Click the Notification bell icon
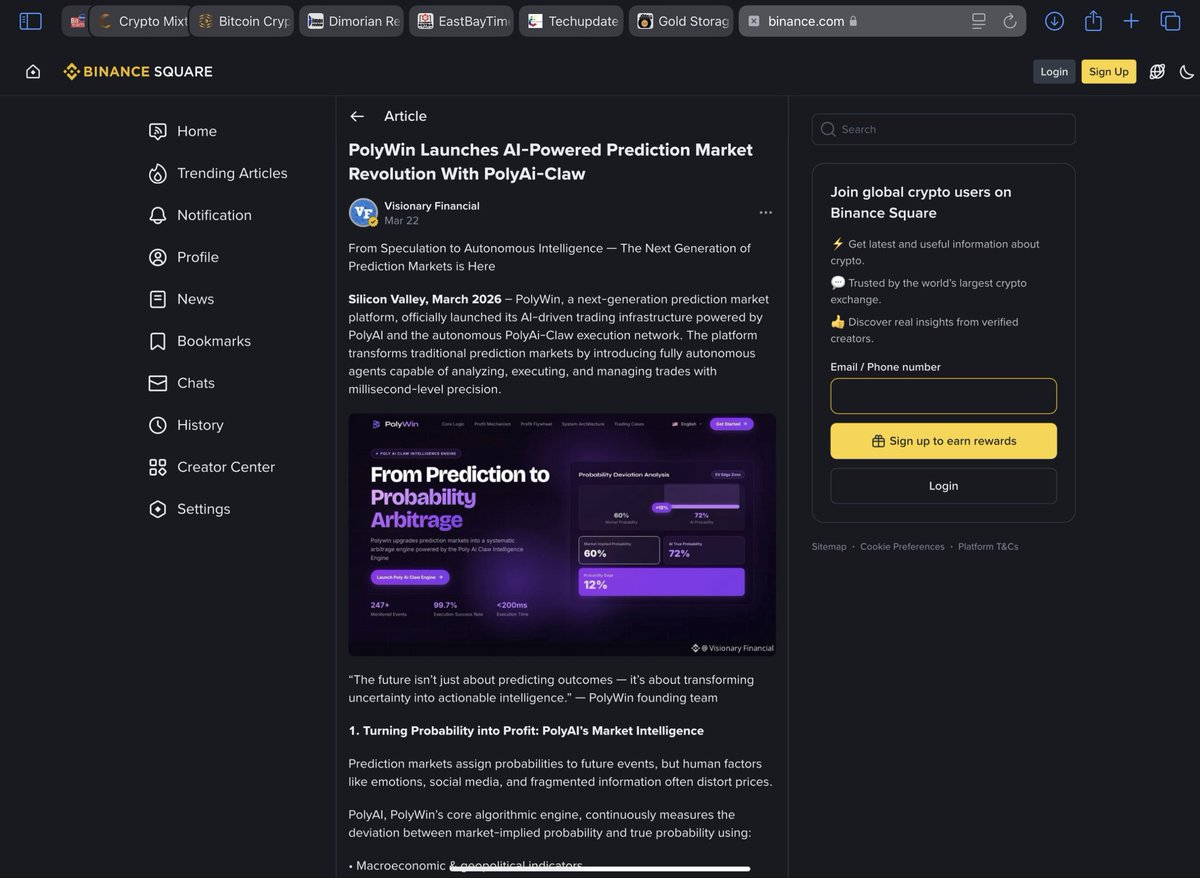 [157, 215]
